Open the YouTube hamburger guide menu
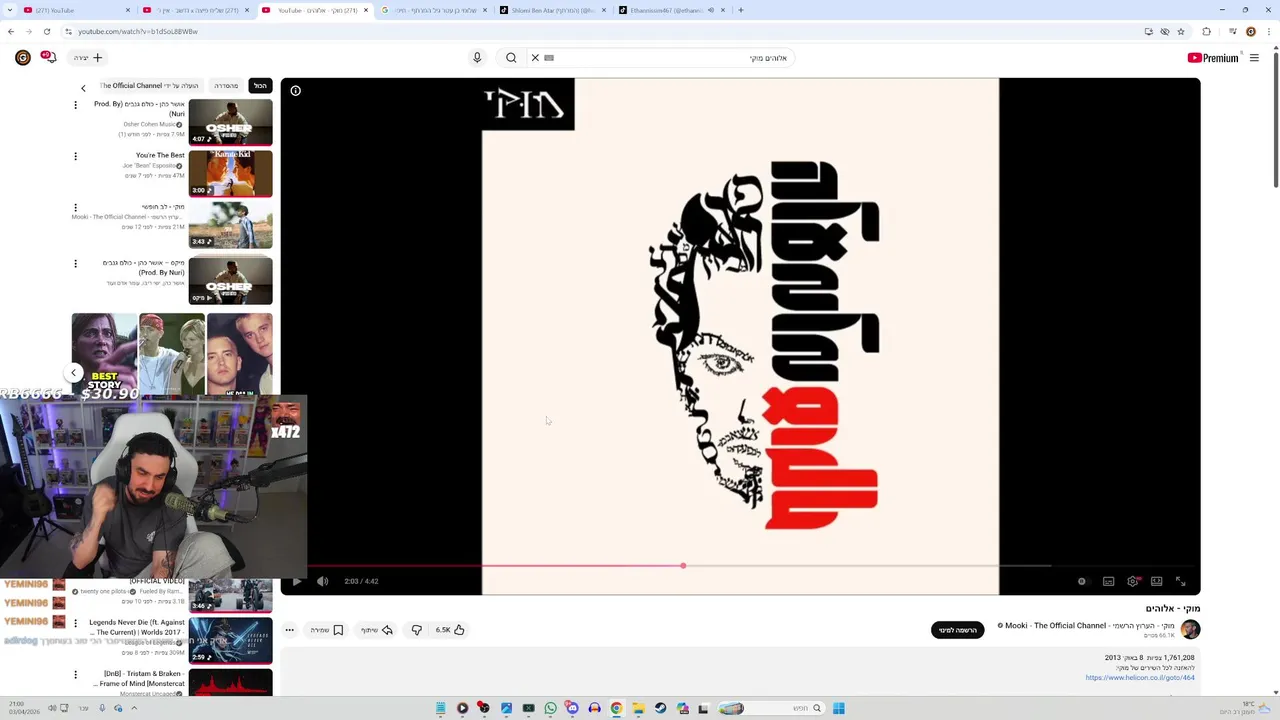 pyautogui.click(x=1254, y=58)
